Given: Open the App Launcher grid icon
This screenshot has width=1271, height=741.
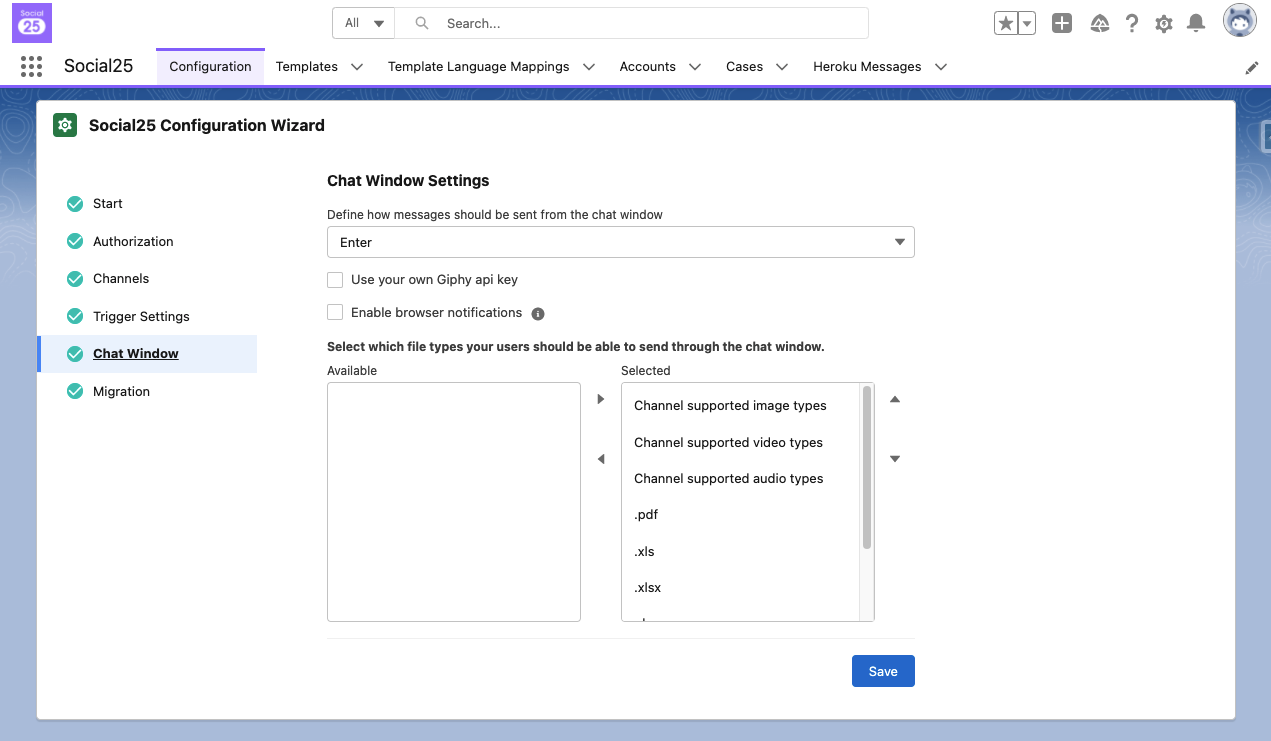Looking at the screenshot, I should [x=31, y=67].
